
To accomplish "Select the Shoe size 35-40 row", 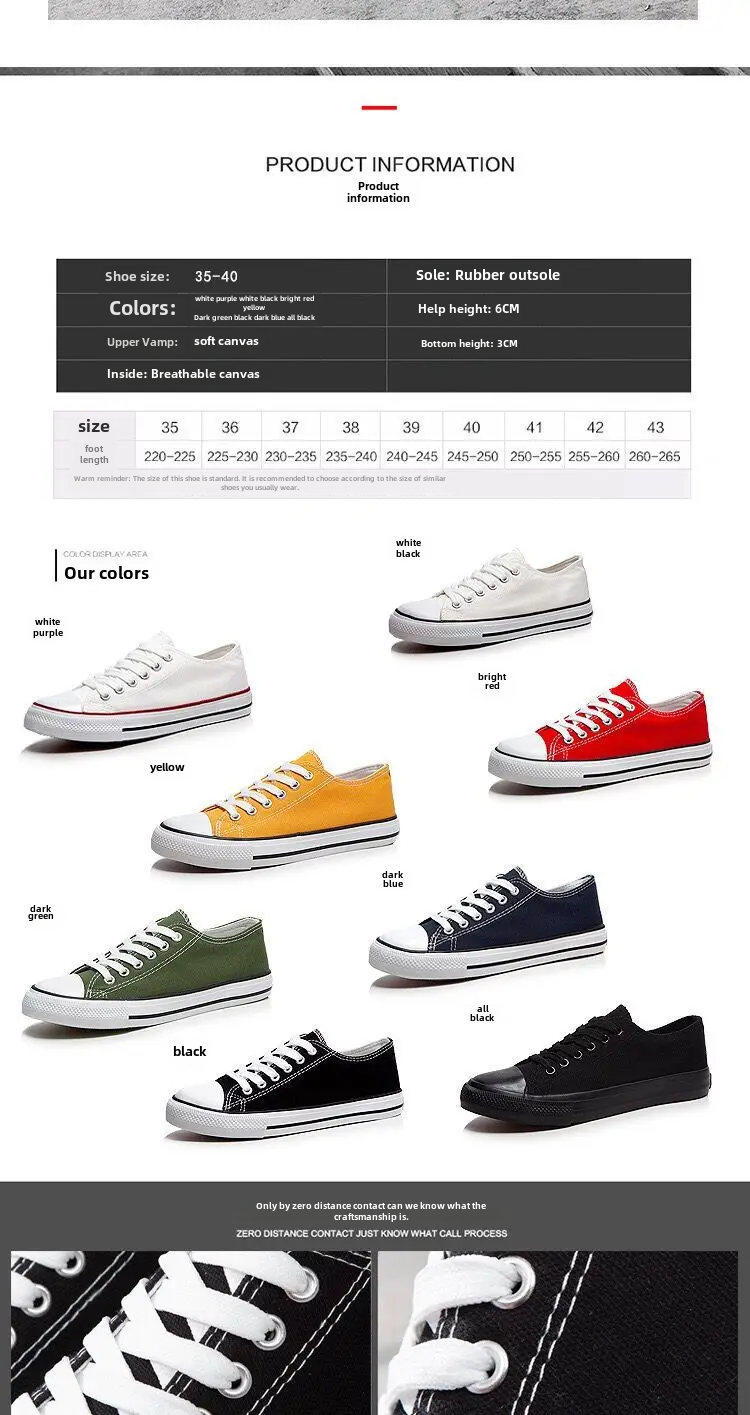I will click(x=221, y=276).
